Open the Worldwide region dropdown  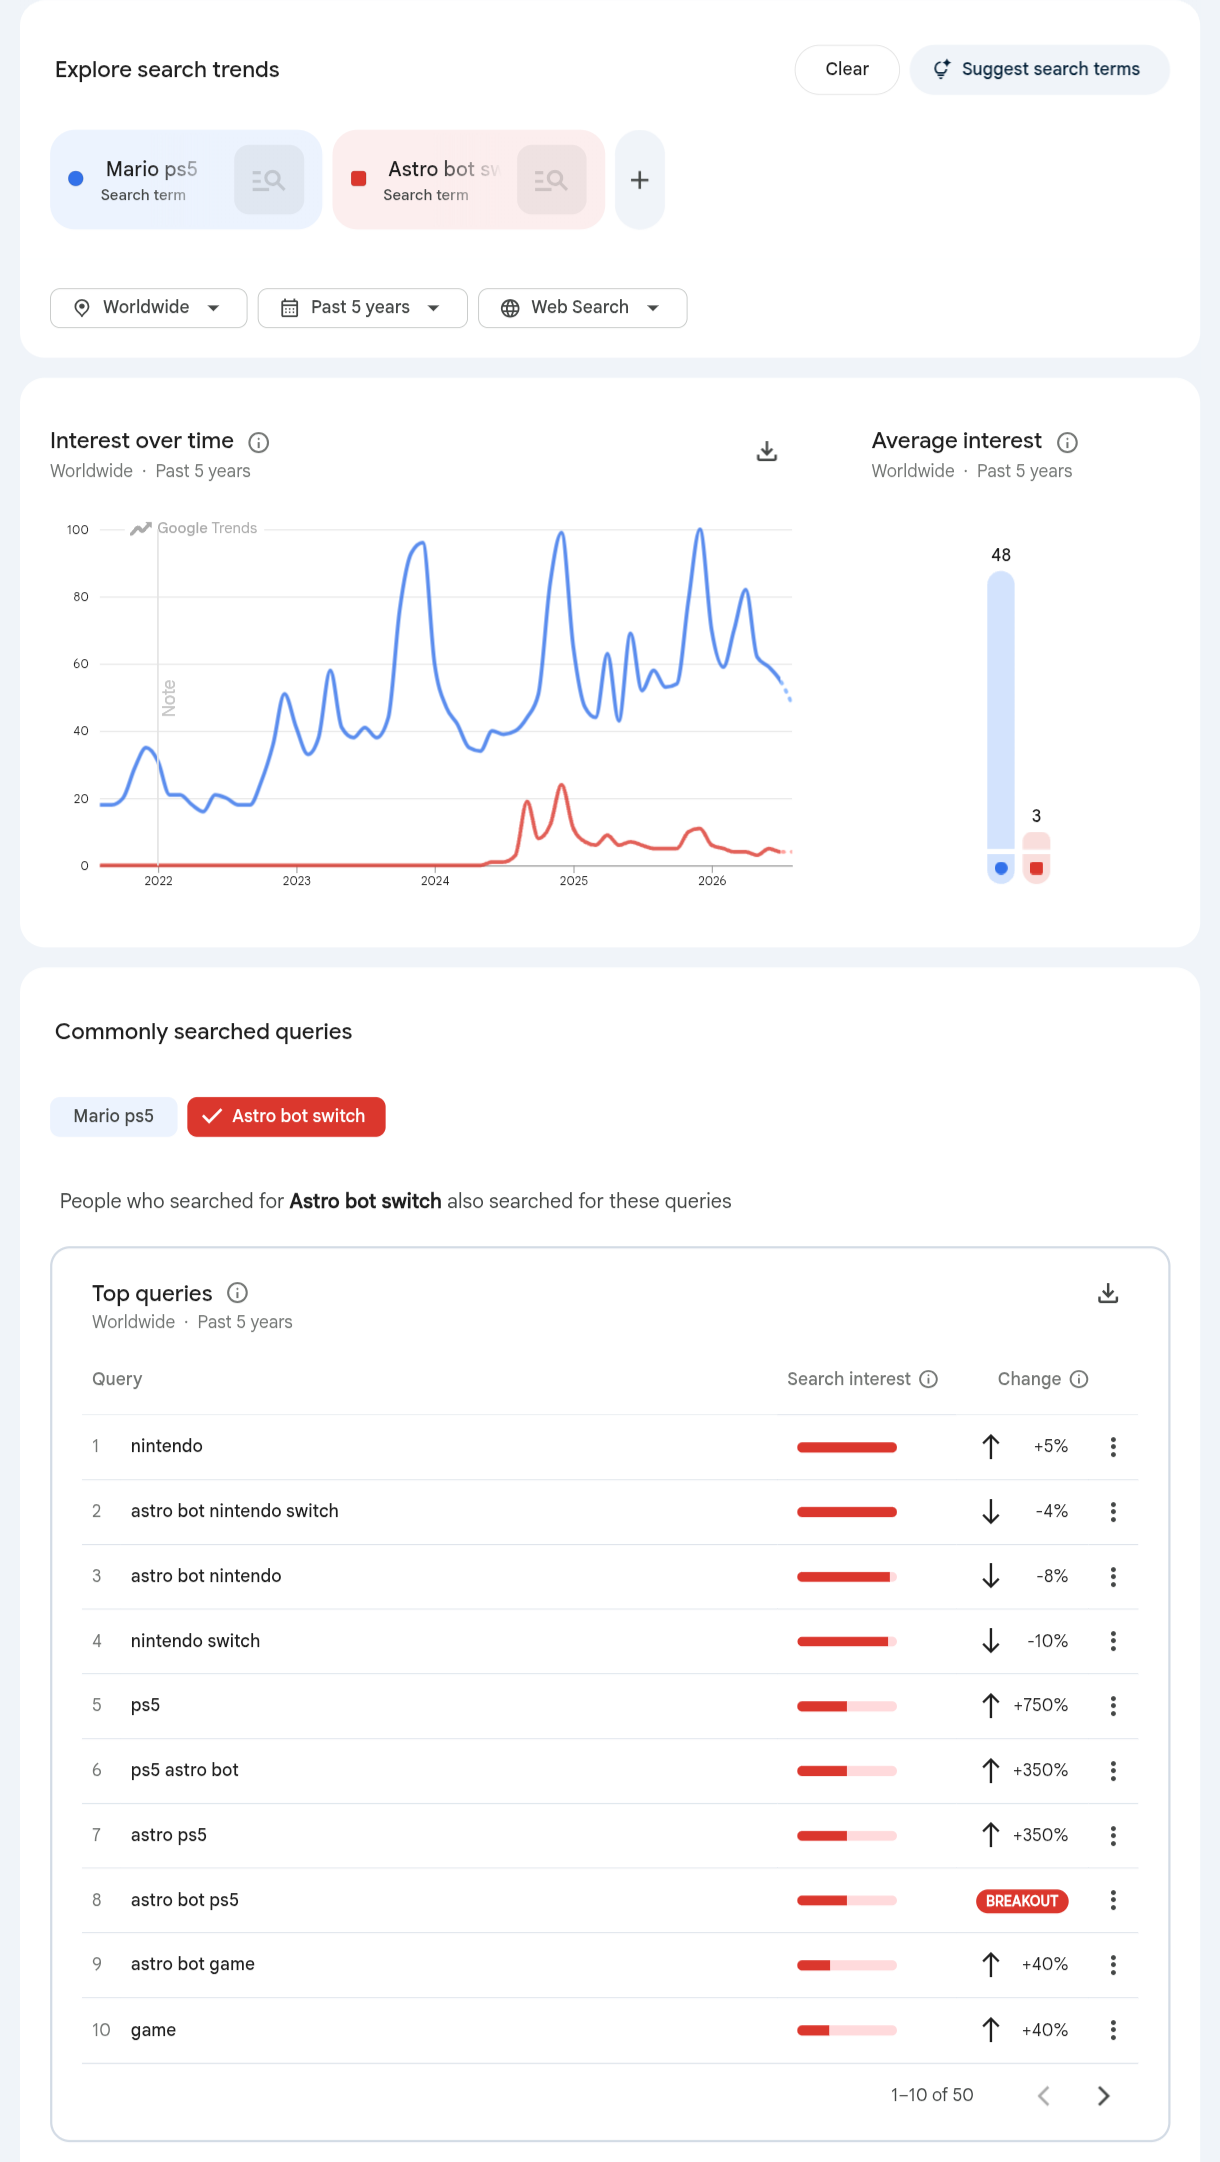point(149,308)
